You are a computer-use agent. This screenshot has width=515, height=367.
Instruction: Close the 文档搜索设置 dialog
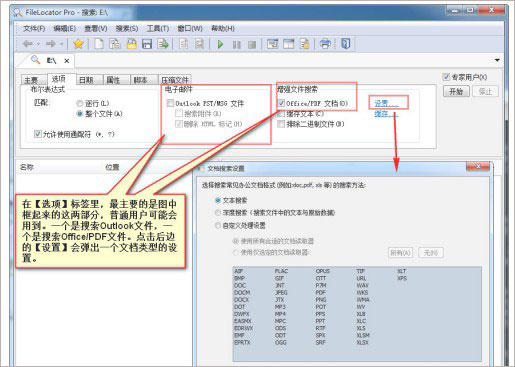coord(478,166)
